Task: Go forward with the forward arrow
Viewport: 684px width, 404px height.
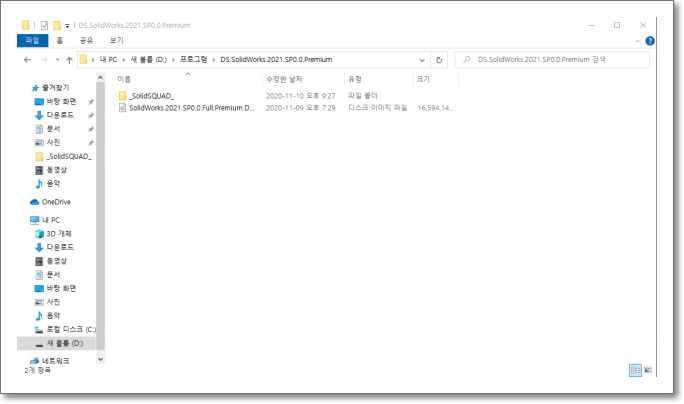Action: coord(44,60)
